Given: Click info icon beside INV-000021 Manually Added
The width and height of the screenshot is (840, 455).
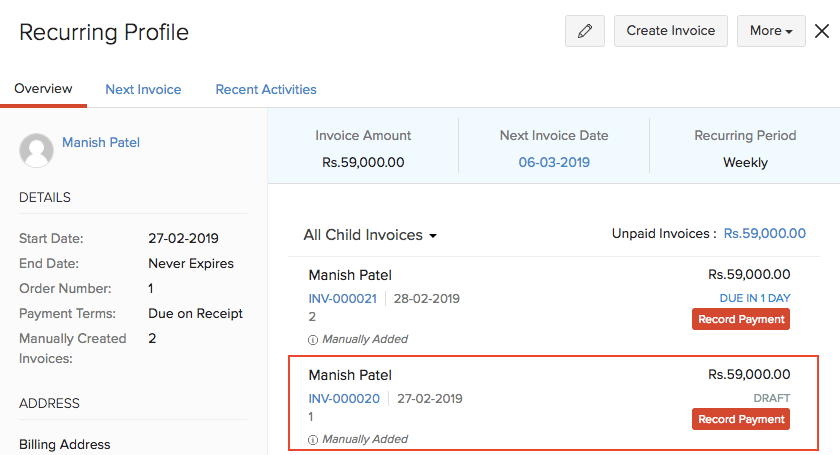Looking at the screenshot, I should [x=313, y=339].
